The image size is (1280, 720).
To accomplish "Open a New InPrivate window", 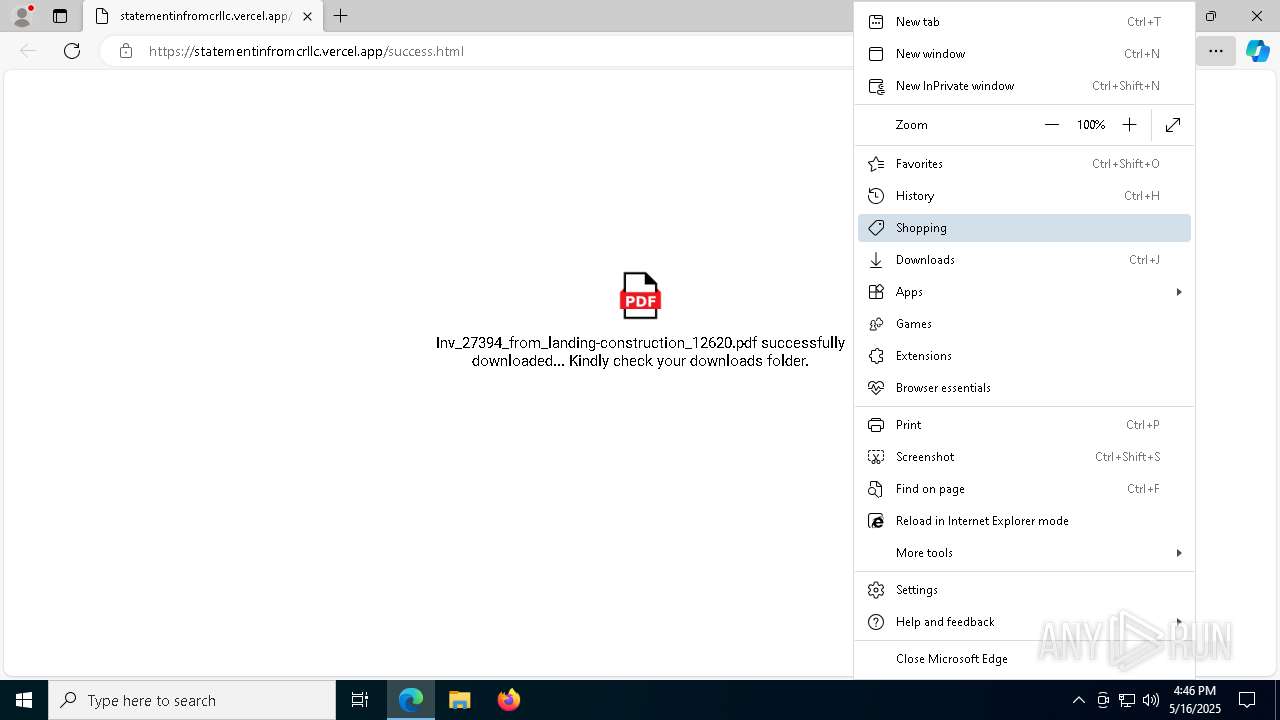I will pyautogui.click(x=1024, y=86).
